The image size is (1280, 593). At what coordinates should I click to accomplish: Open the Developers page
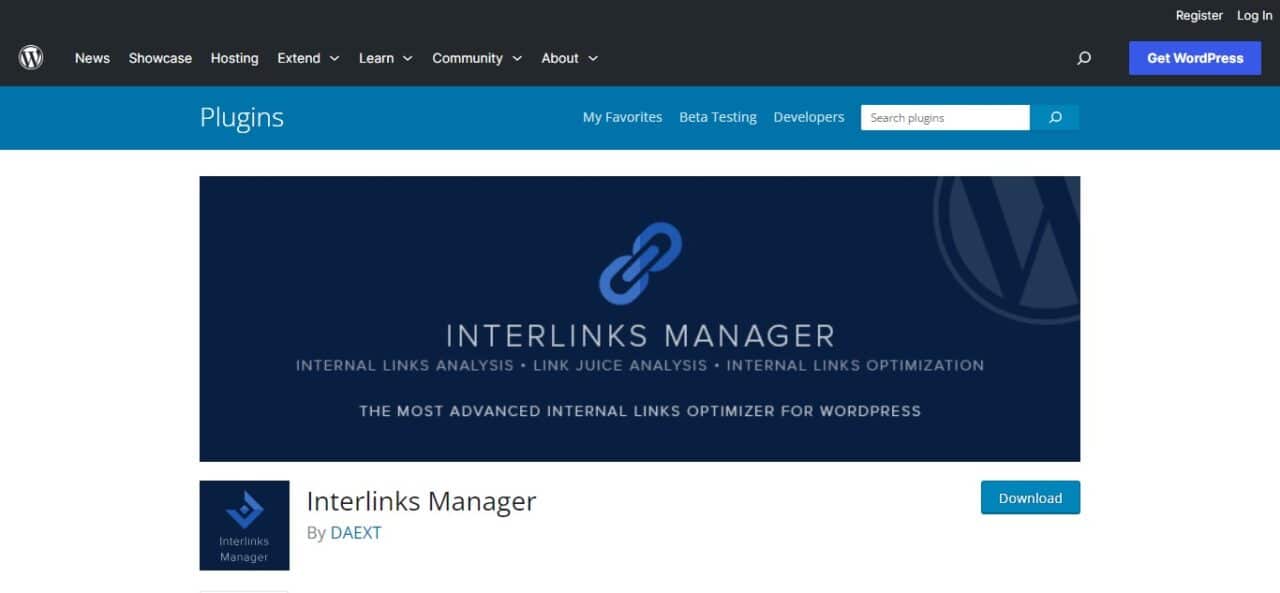tap(808, 117)
